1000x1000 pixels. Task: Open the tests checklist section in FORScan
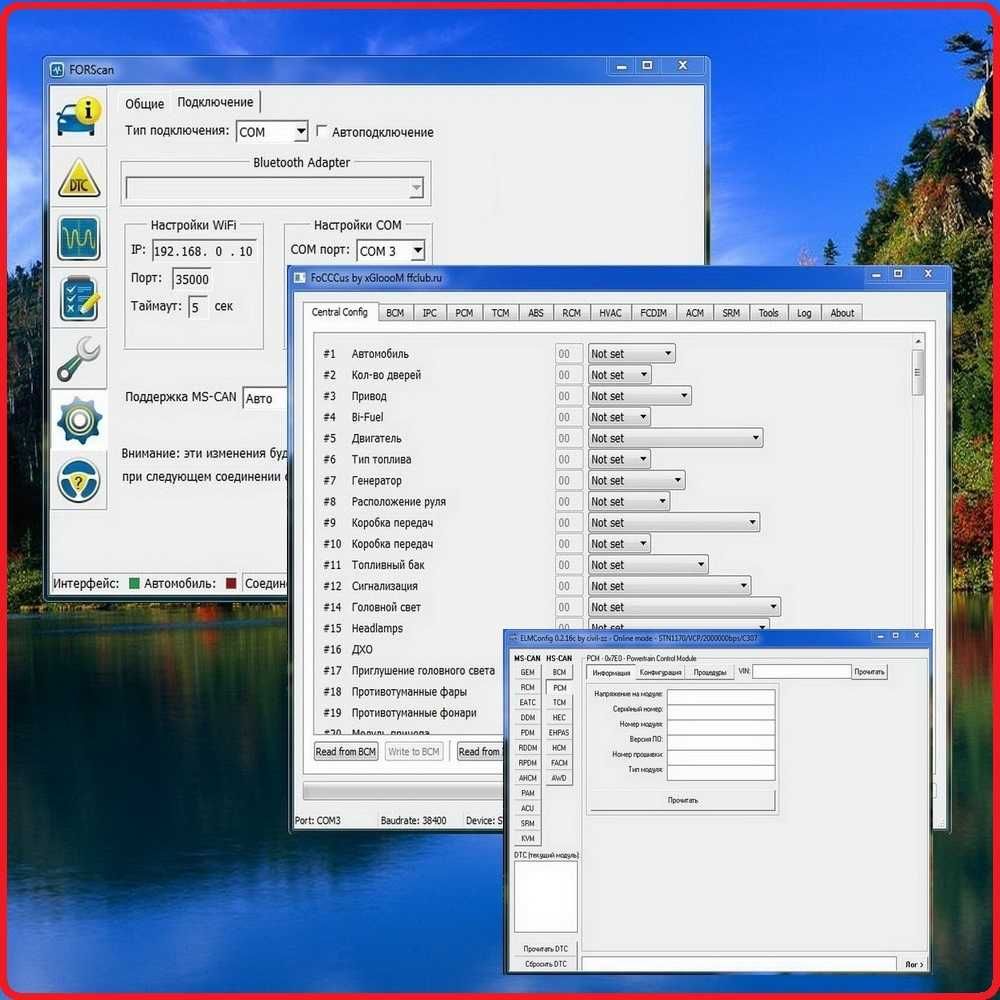[78, 298]
